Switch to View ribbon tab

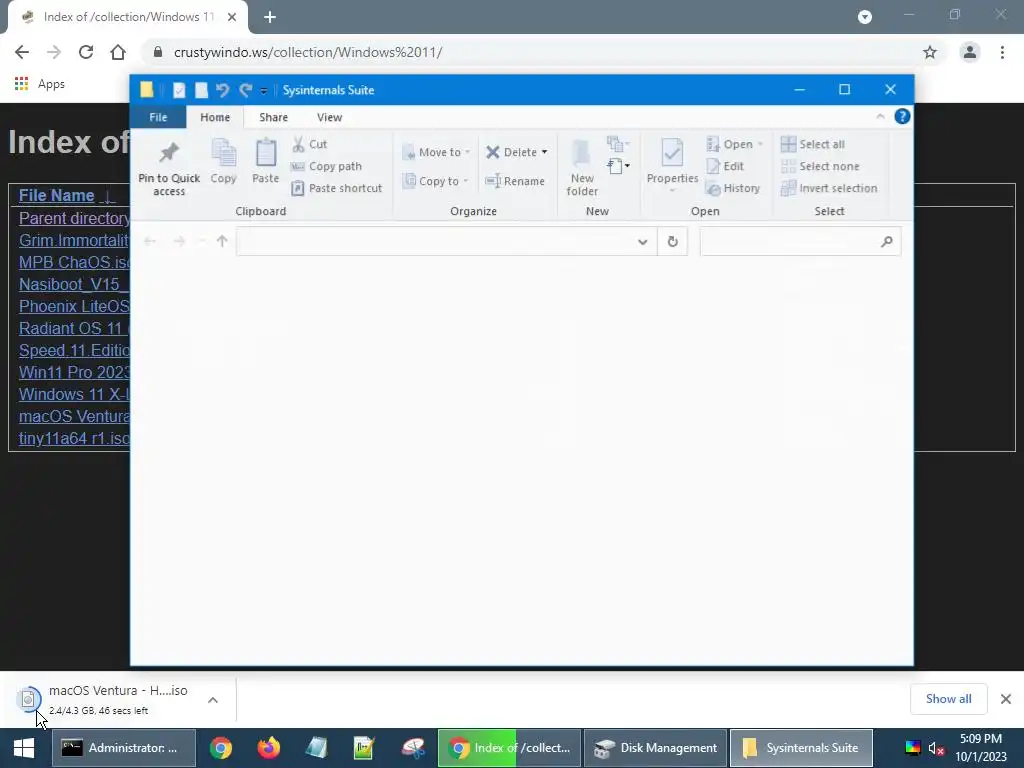[329, 118]
